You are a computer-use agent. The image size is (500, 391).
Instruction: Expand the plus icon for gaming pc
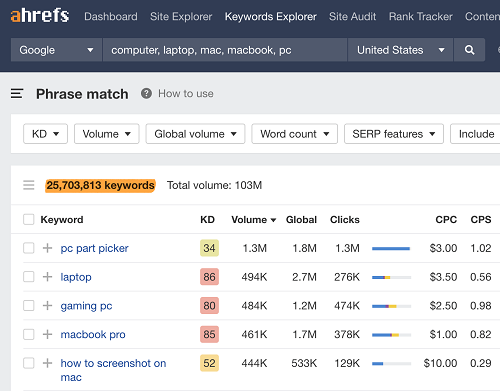[47, 305]
